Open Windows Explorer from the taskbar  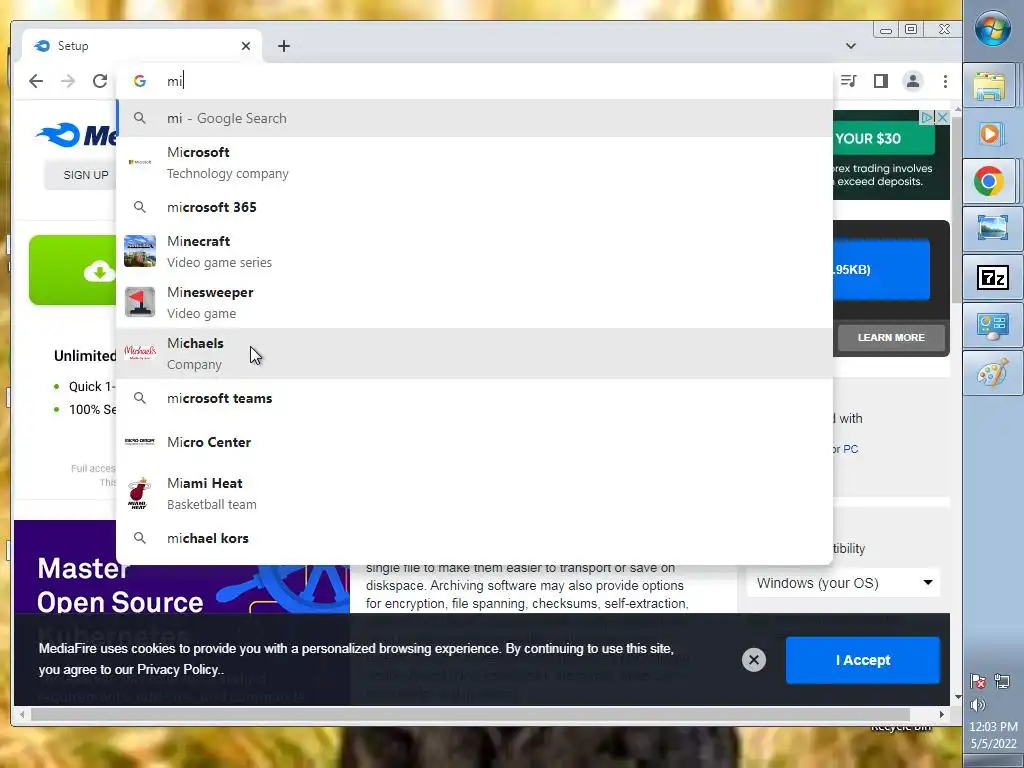click(990, 87)
